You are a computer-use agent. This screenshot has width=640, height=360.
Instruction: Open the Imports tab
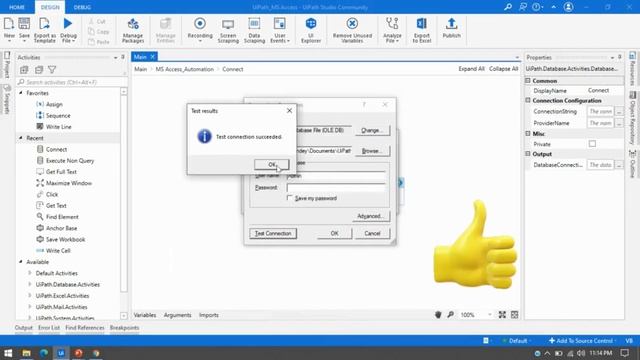point(209,315)
